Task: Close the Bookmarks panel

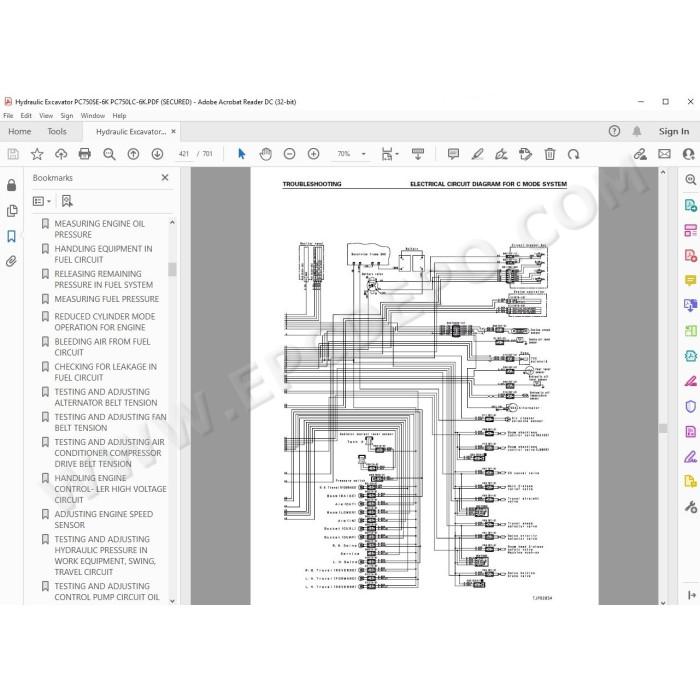Action: pyautogui.click(x=165, y=177)
